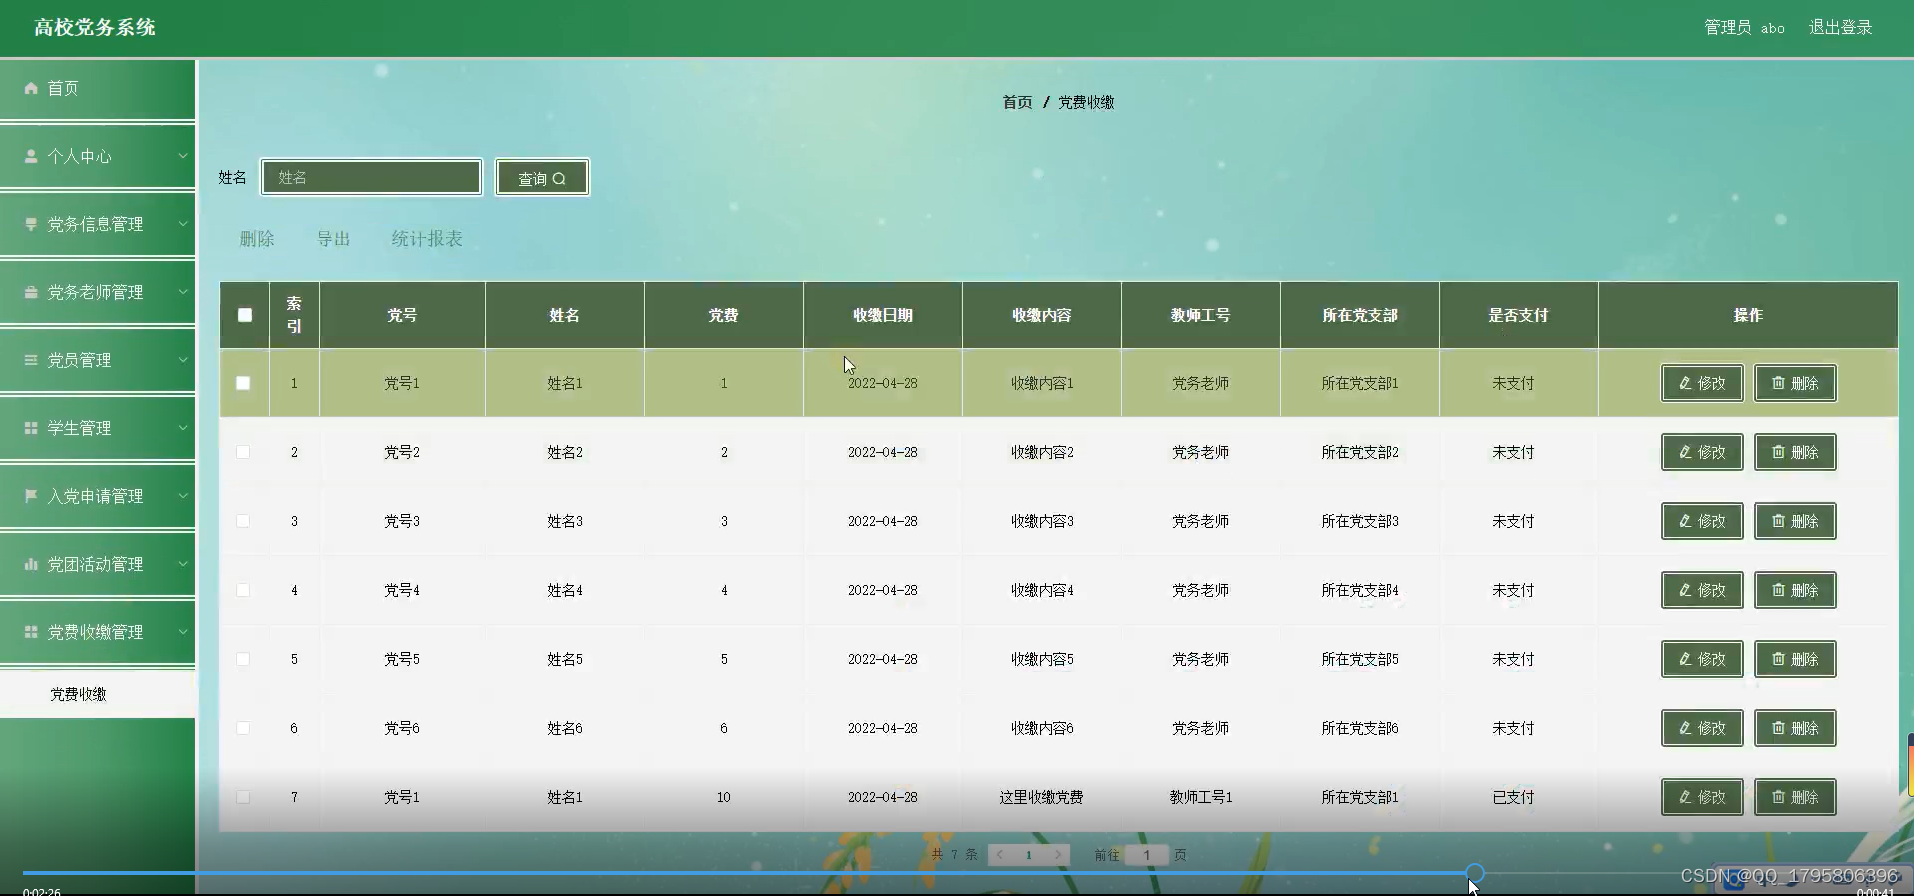The height and width of the screenshot is (896, 1914).
Task: Click the trash icon in row 7's 删除
Action: (1778, 797)
